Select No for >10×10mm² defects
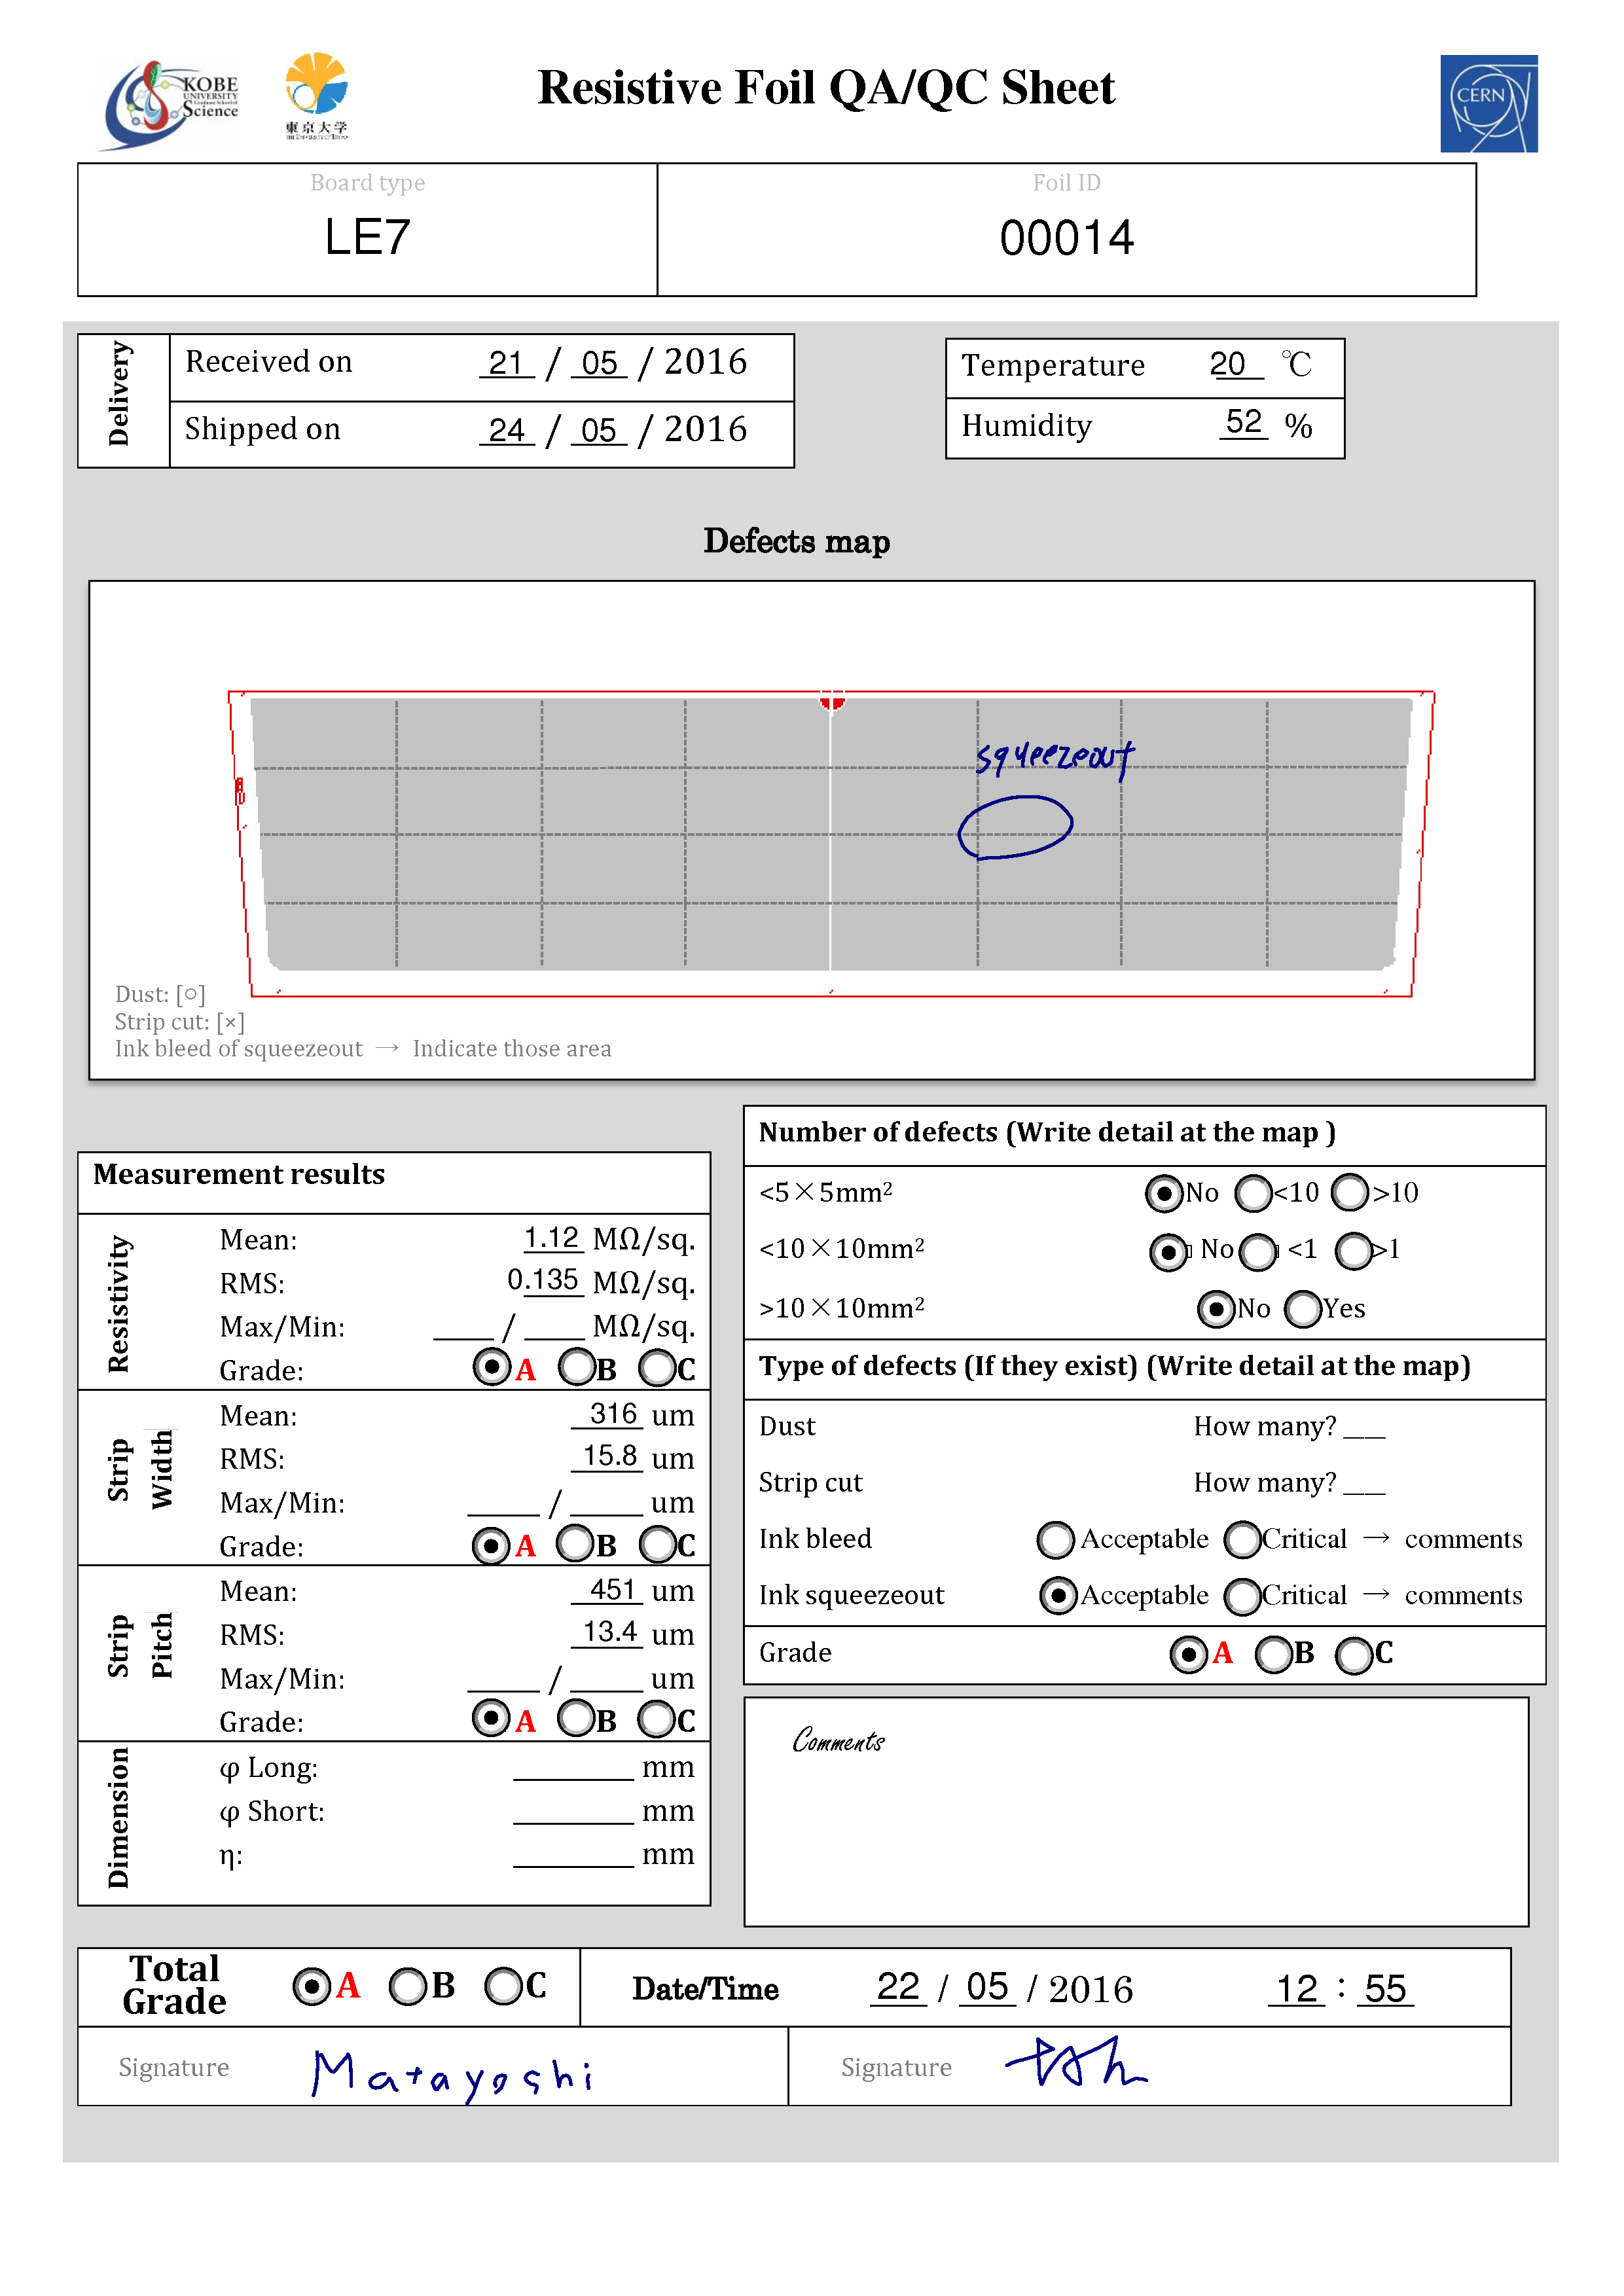 point(1216,1308)
